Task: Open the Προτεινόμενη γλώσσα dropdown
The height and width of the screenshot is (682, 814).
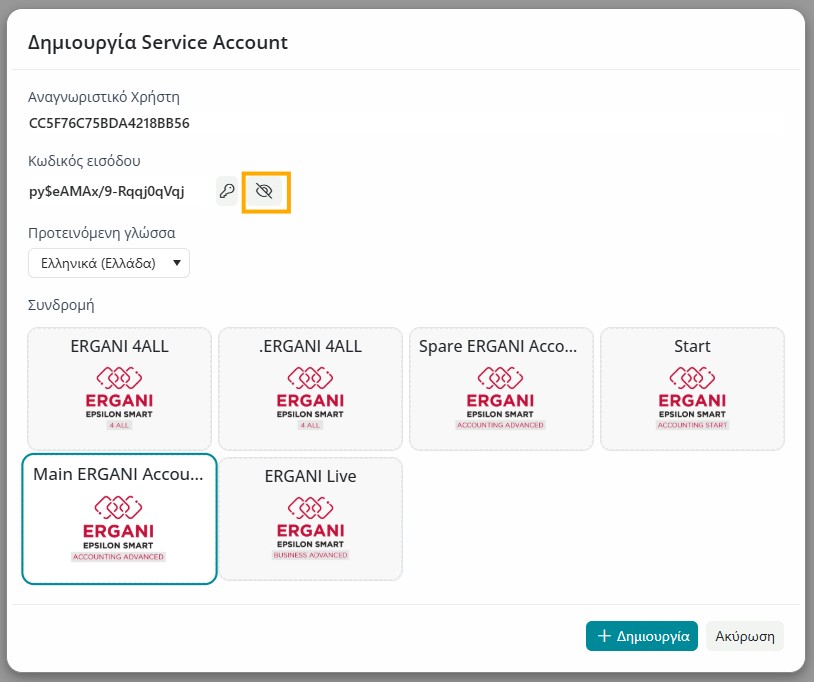Action: point(108,263)
